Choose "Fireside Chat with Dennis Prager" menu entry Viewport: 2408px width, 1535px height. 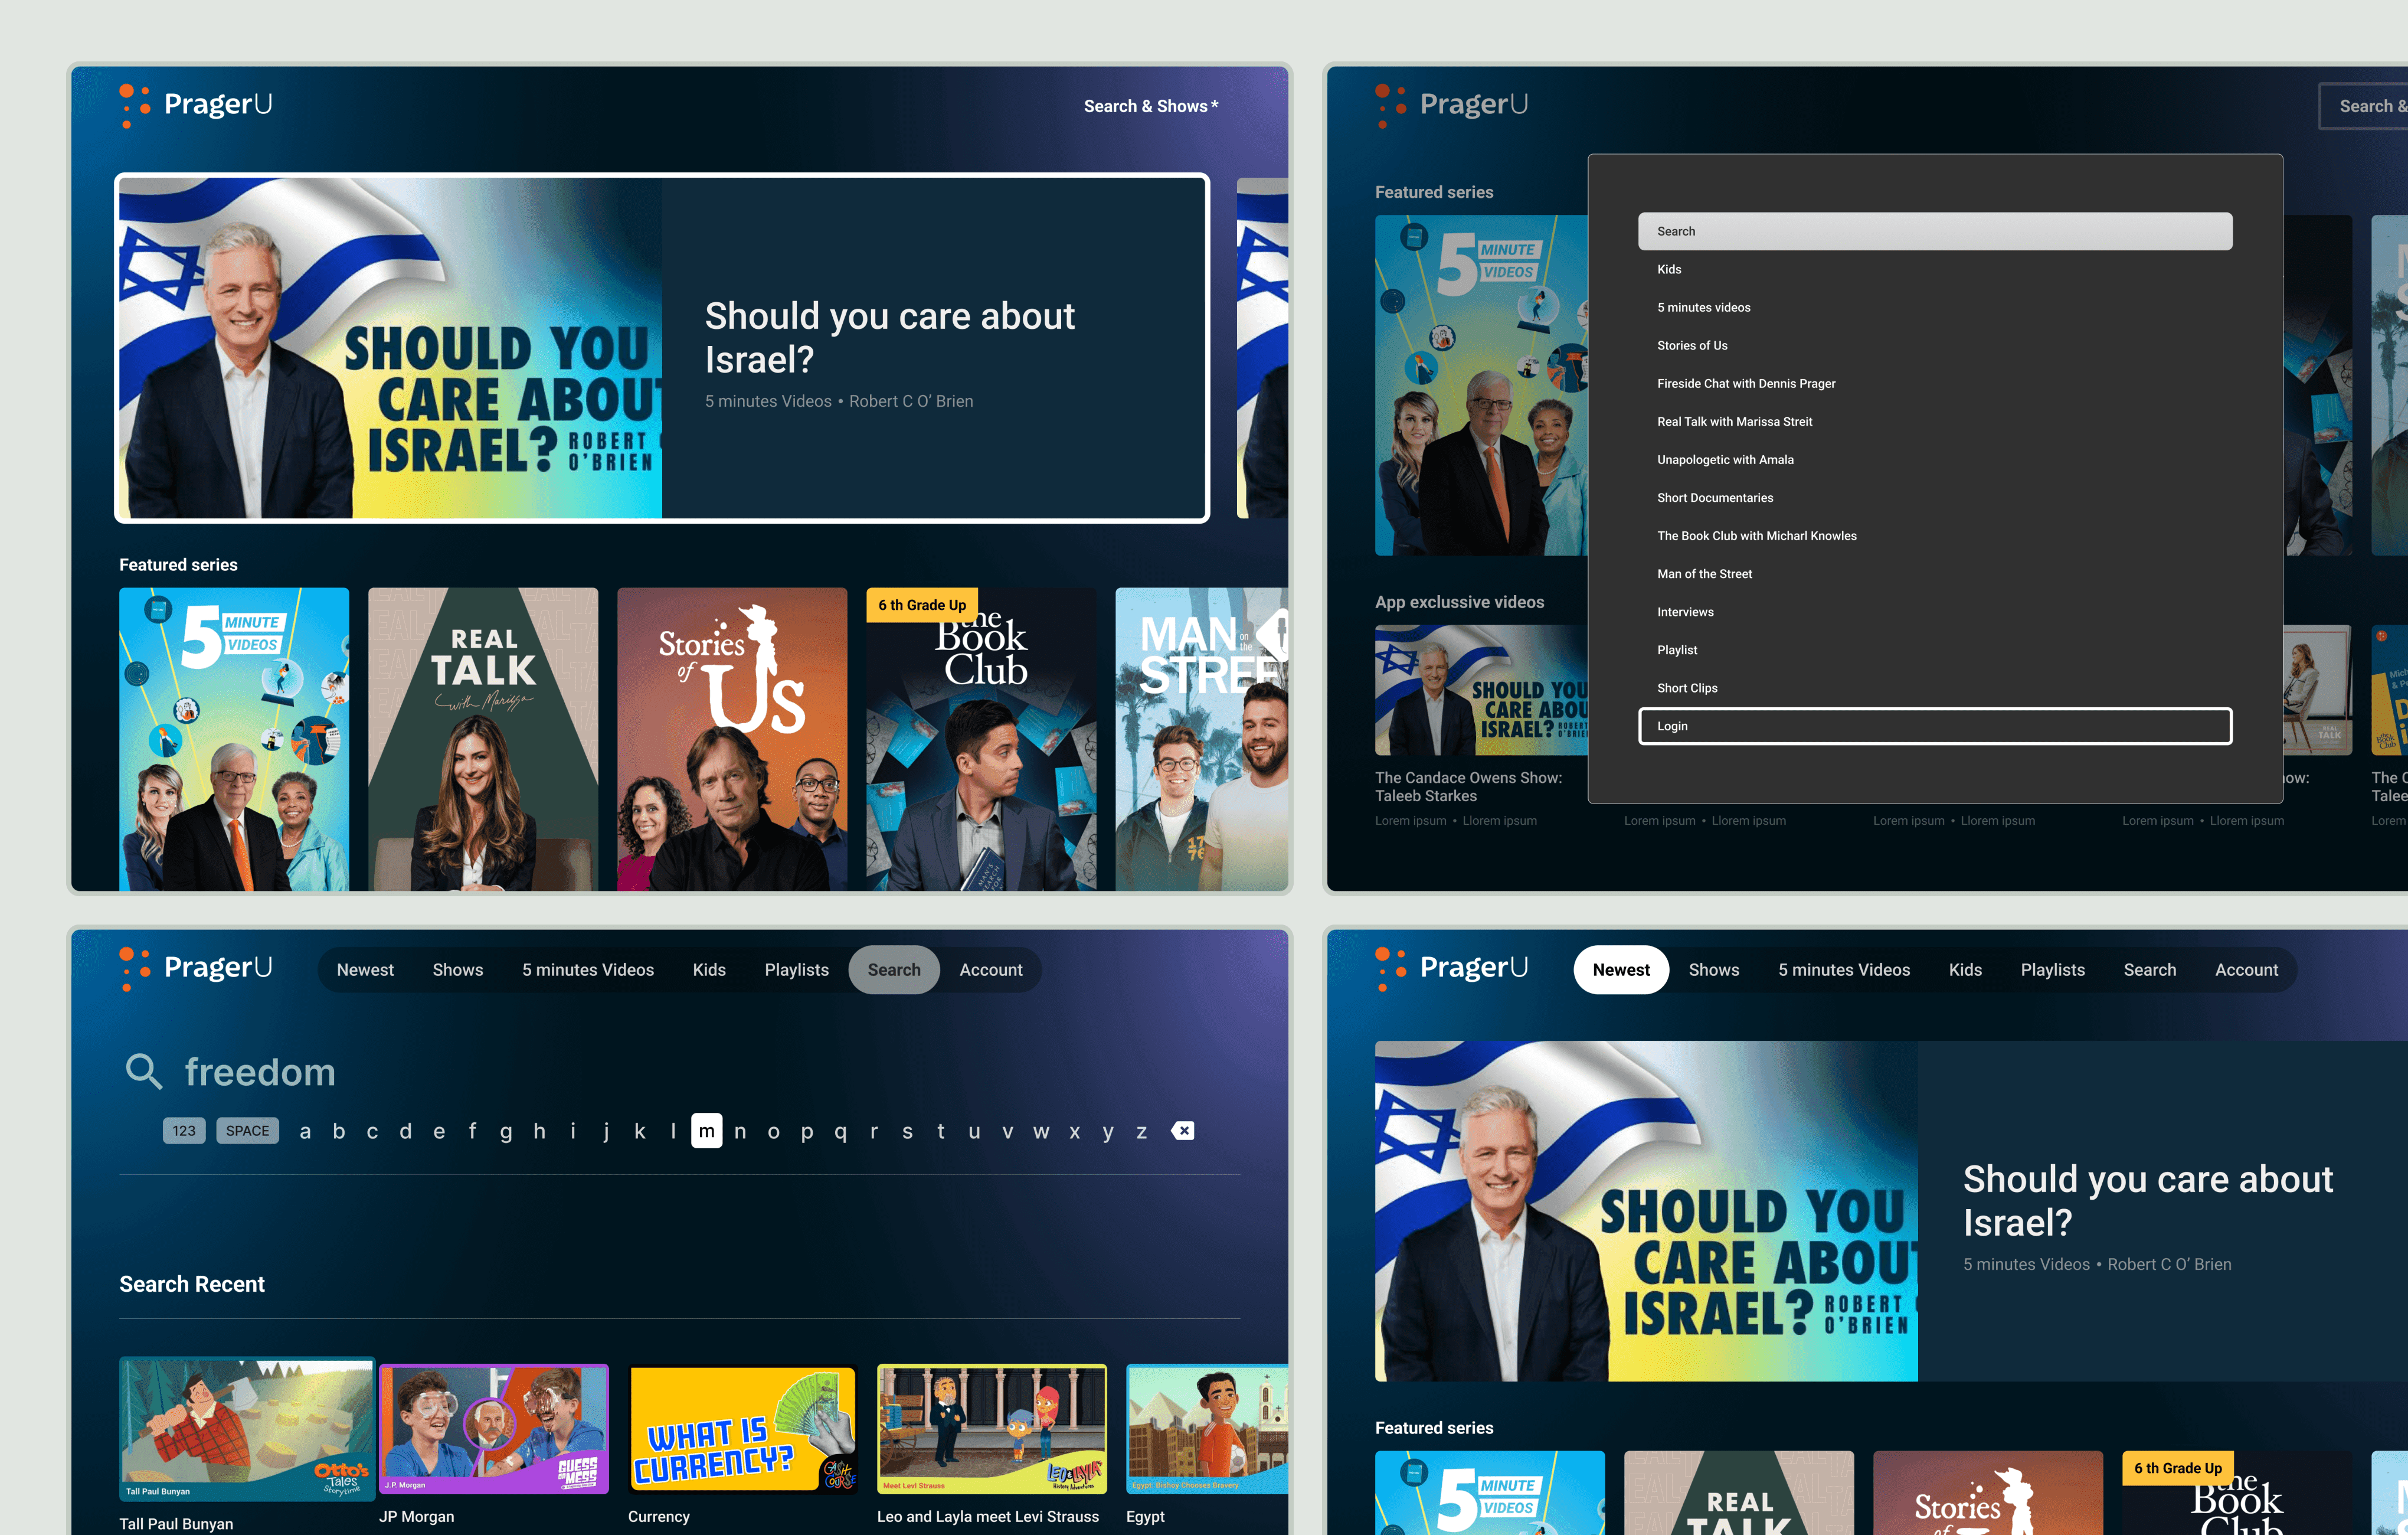[1746, 383]
